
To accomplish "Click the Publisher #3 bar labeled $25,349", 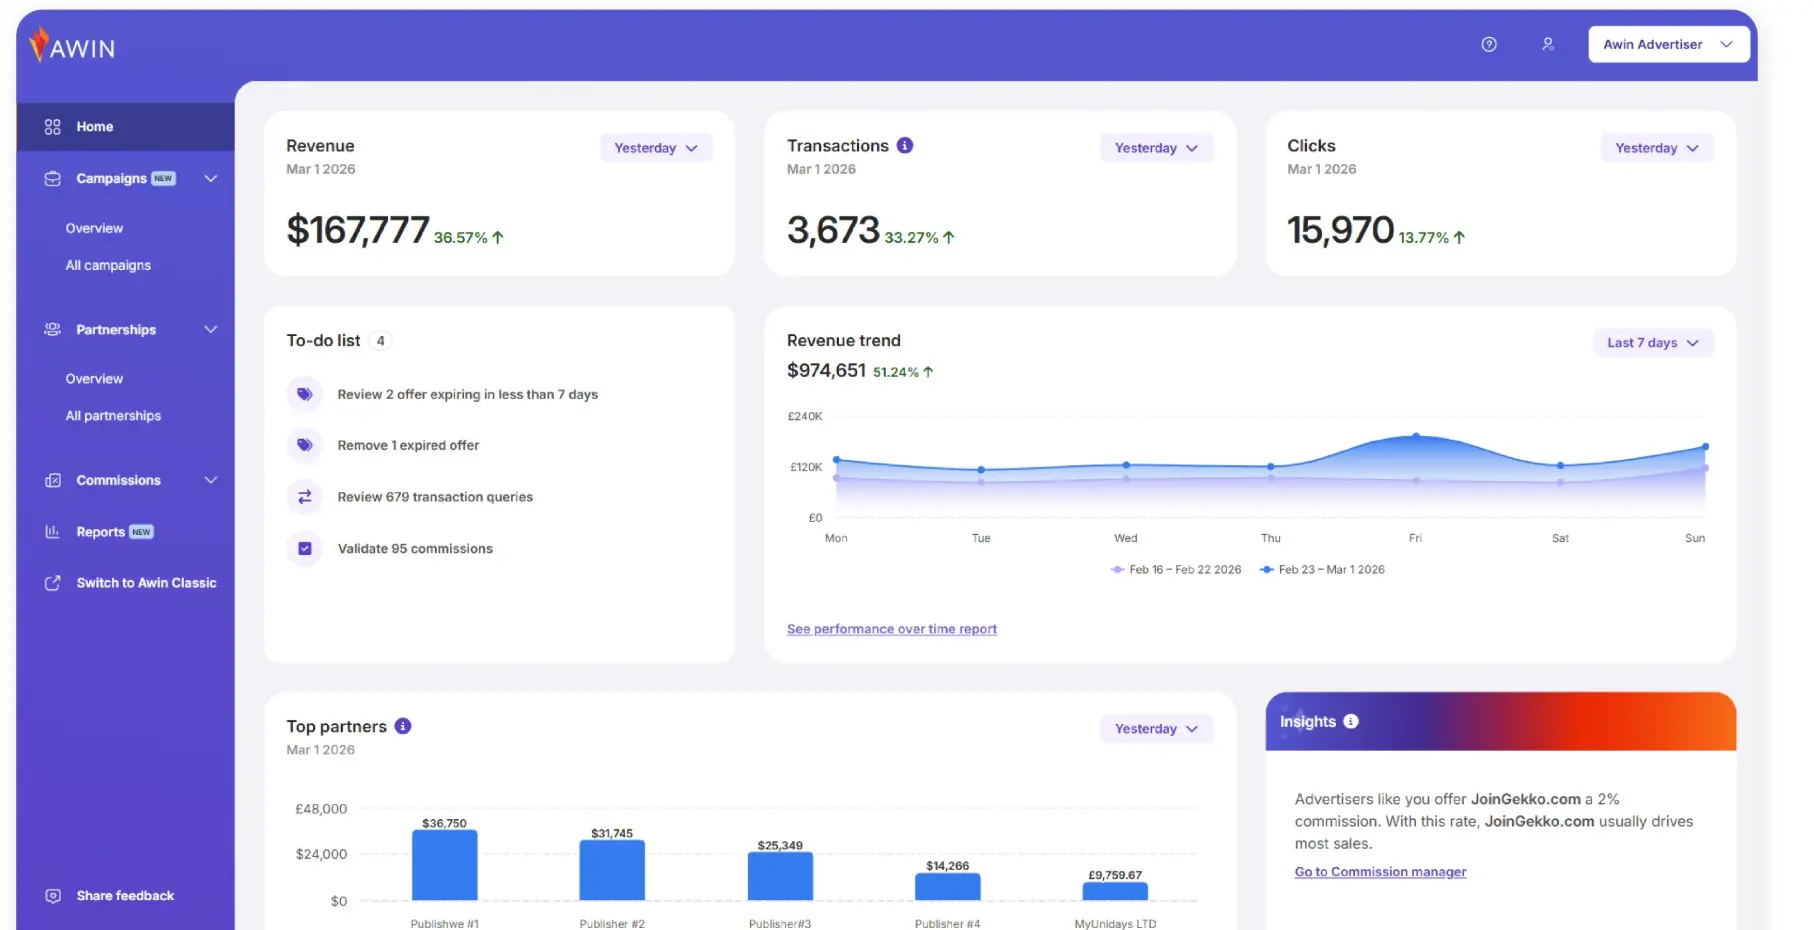I will 780,877.
